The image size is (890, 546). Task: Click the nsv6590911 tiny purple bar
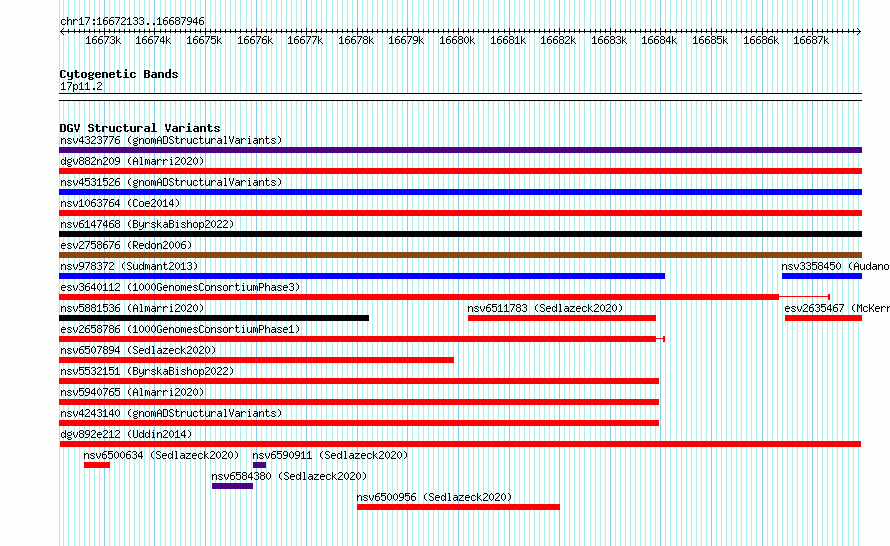click(259, 465)
